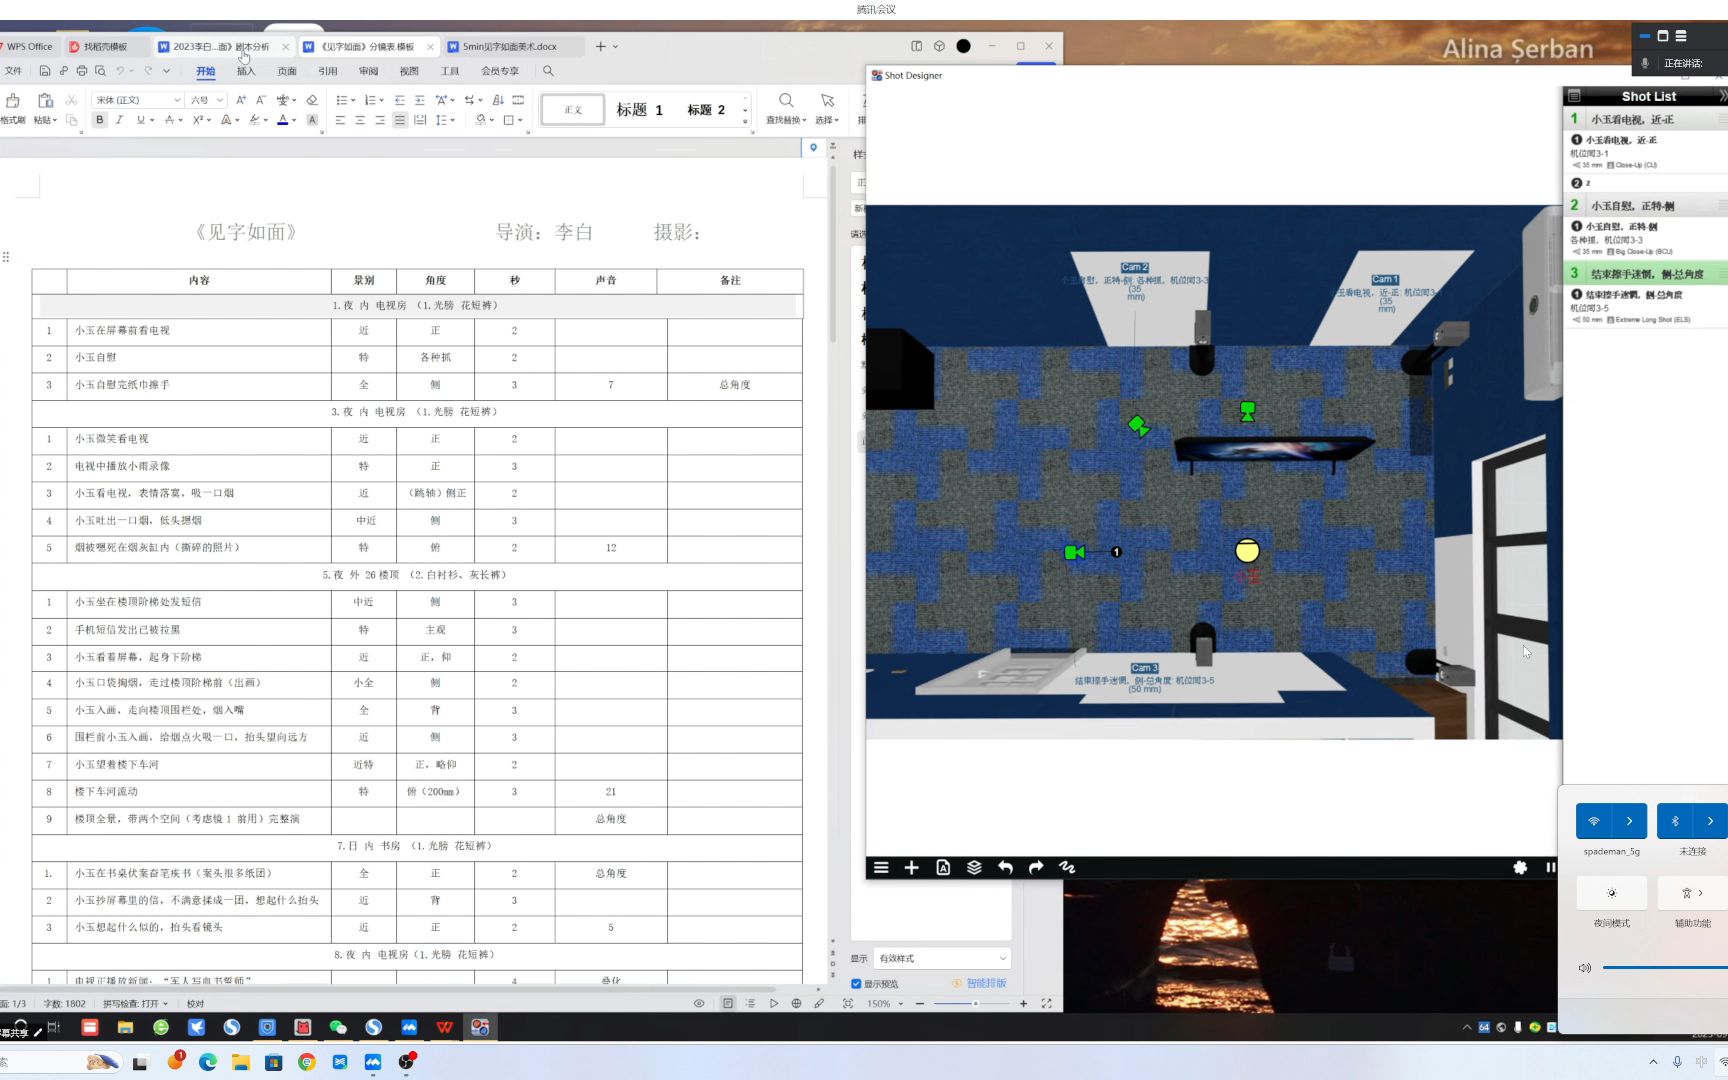The width and height of the screenshot is (1728, 1080).
Task: Pause the animation in Shot Designer
Action: pyautogui.click(x=1551, y=868)
